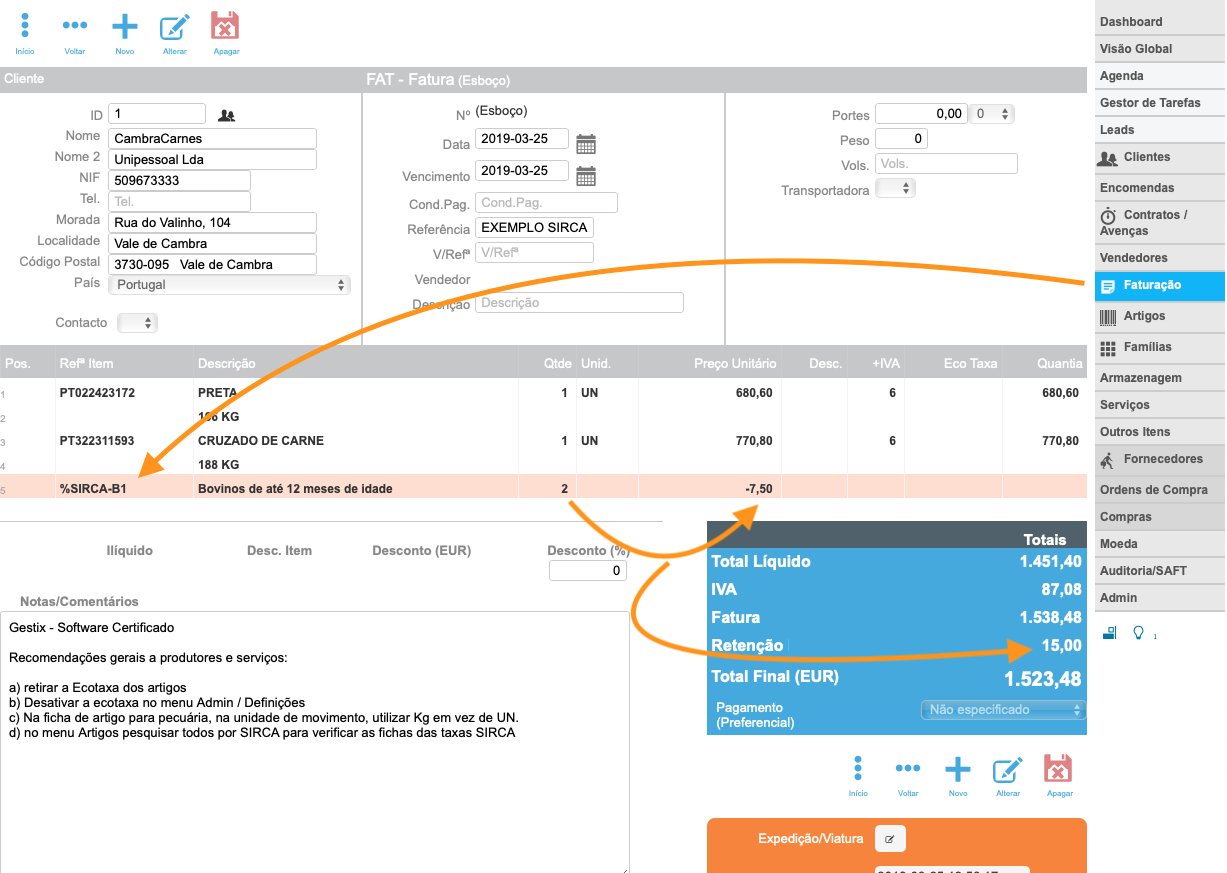
Task: Open Ordens de Compra menu
Action: click(1159, 490)
